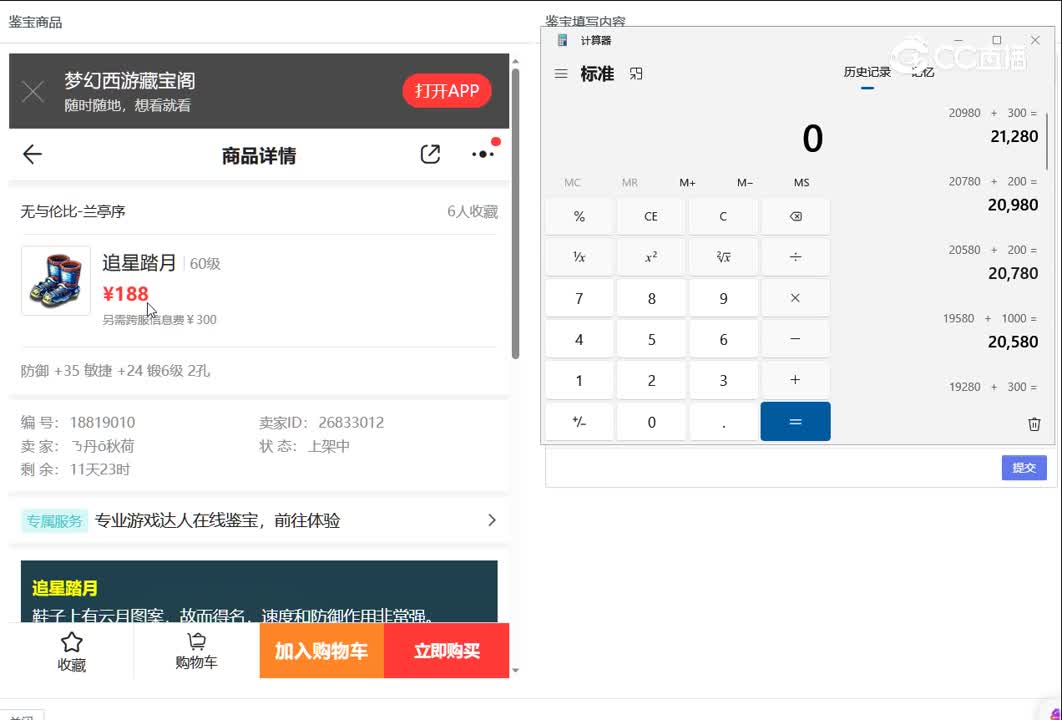Image resolution: width=1062 pixels, height=720 pixels.
Task: Click the ¥188 price text
Action: click(x=126, y=293)
